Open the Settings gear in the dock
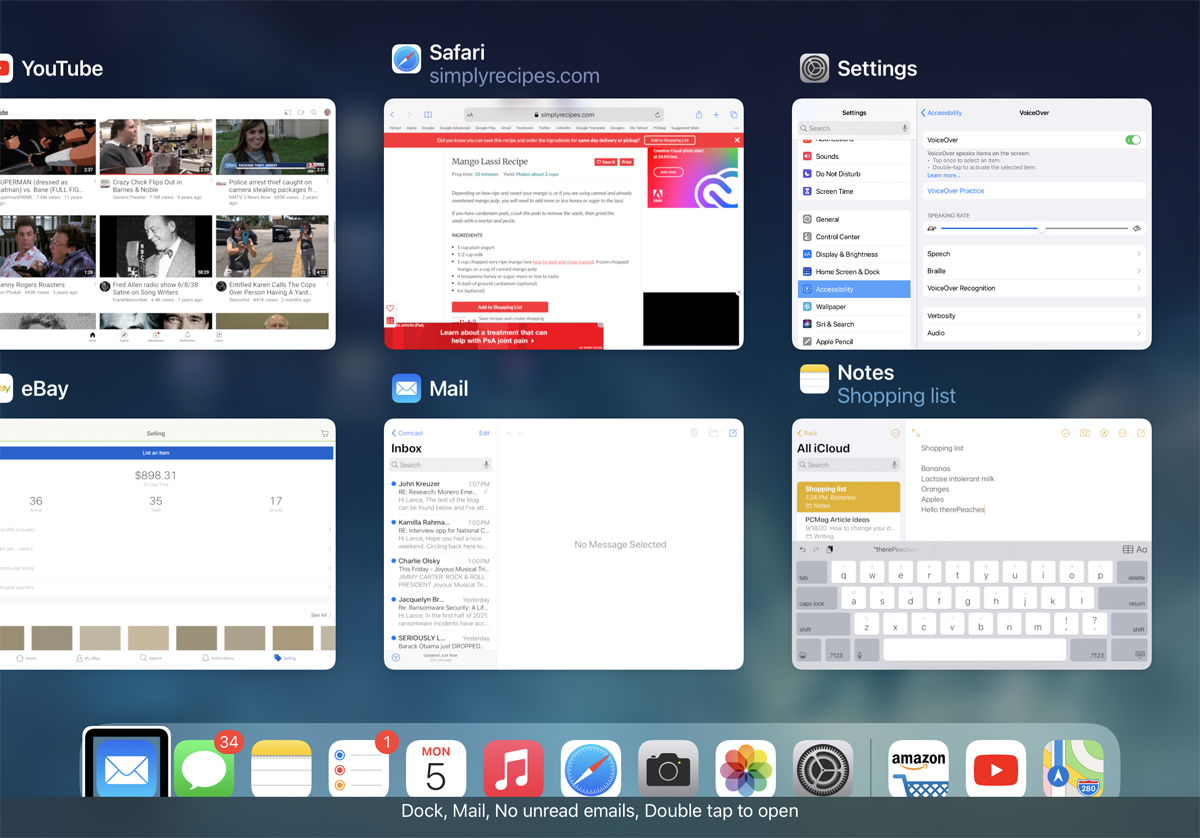The height and width of the screenshot is (838, 1200). pyautogui.click(x=823, y=769)
